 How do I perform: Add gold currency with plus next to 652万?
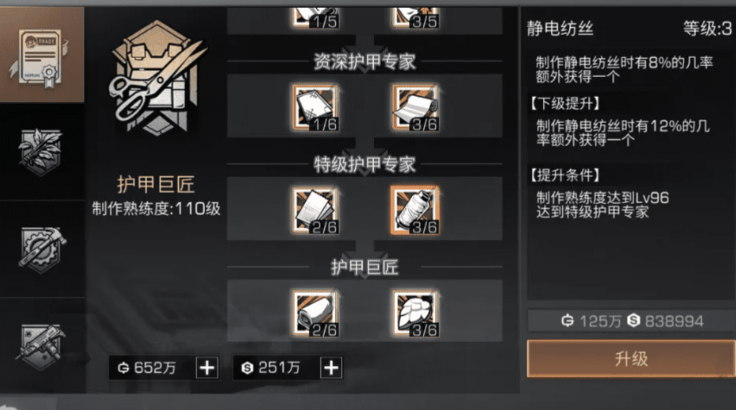[207, 367]
